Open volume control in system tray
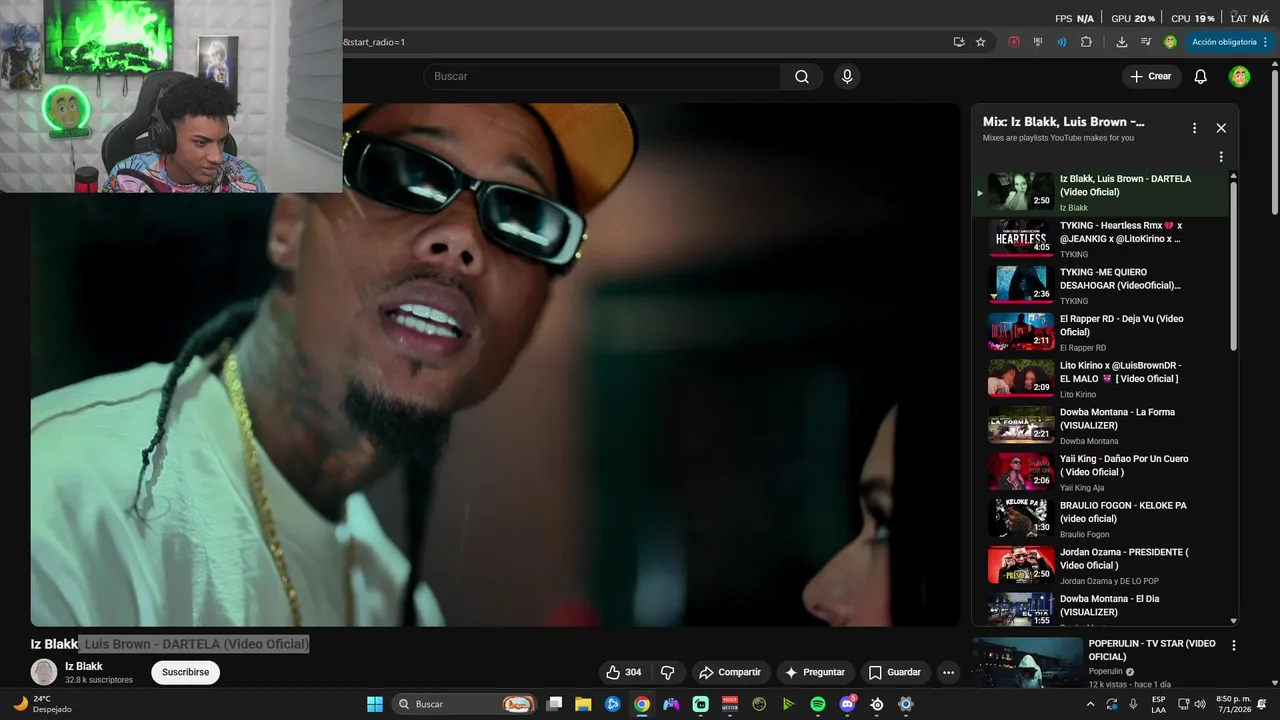 click(1201, 704)
